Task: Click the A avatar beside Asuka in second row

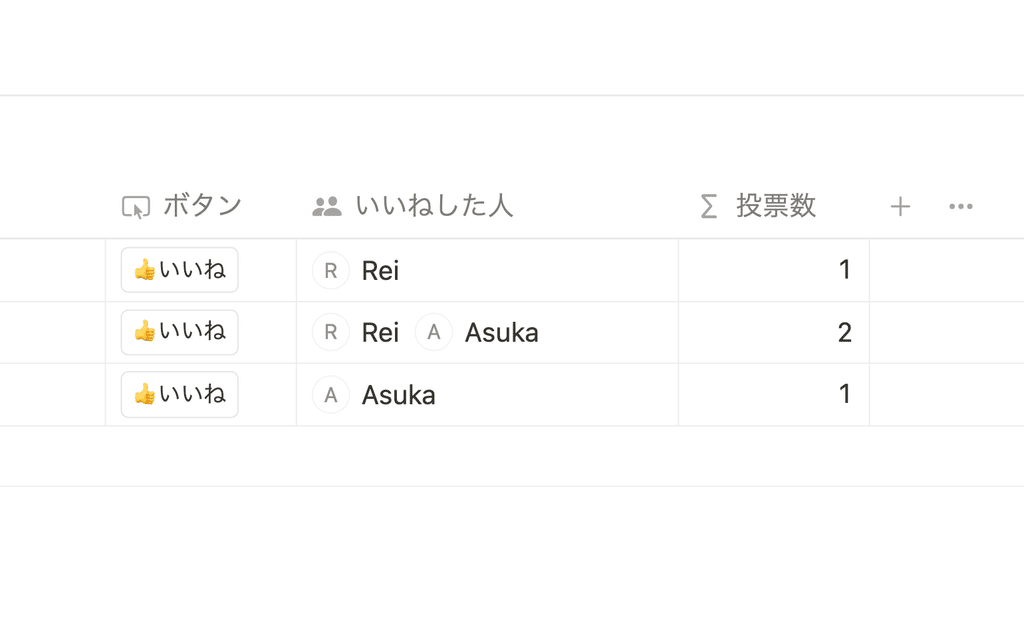Action: (434, 332)
